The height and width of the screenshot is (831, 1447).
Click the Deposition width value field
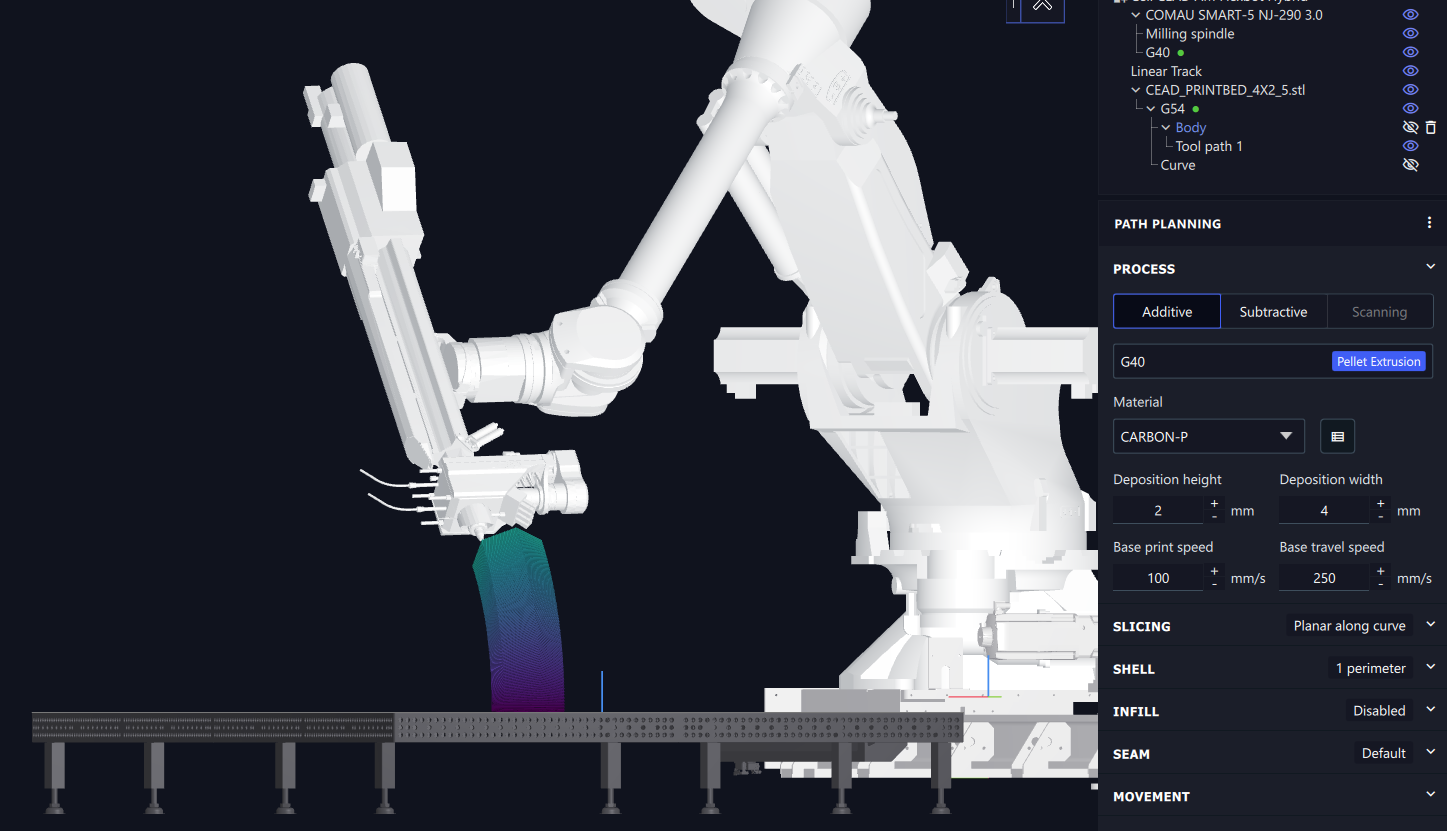[x=1324, y=510]
